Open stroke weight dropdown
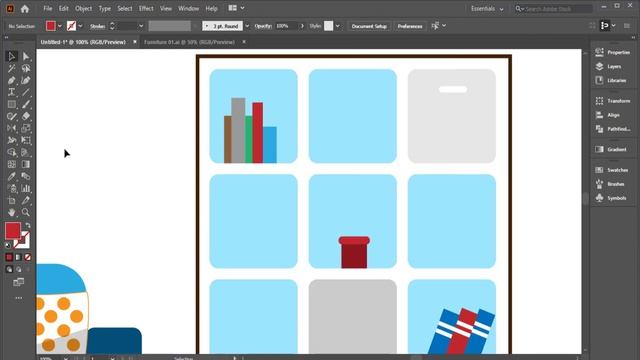The width and height of the screenshot is (640, 360). tap(141, 26)
